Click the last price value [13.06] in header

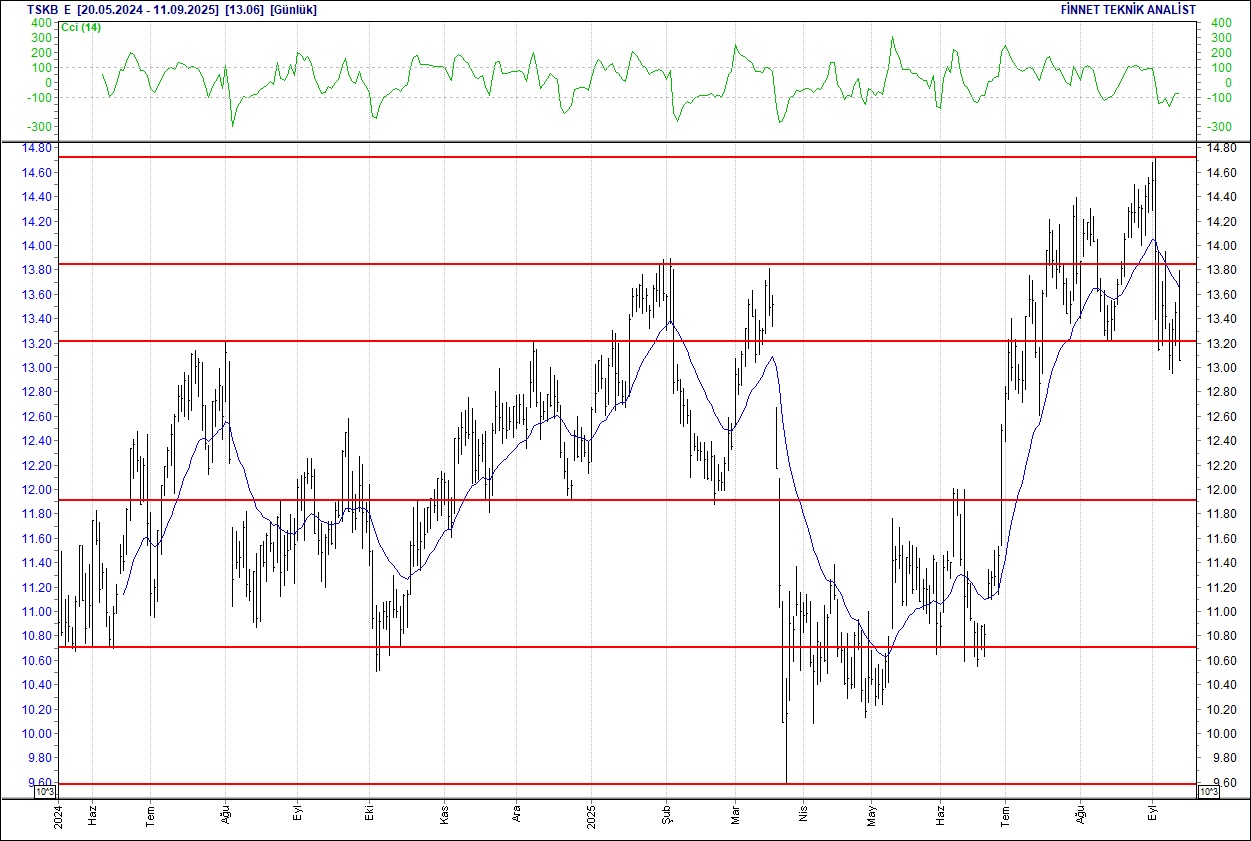(x=244, y=9)
